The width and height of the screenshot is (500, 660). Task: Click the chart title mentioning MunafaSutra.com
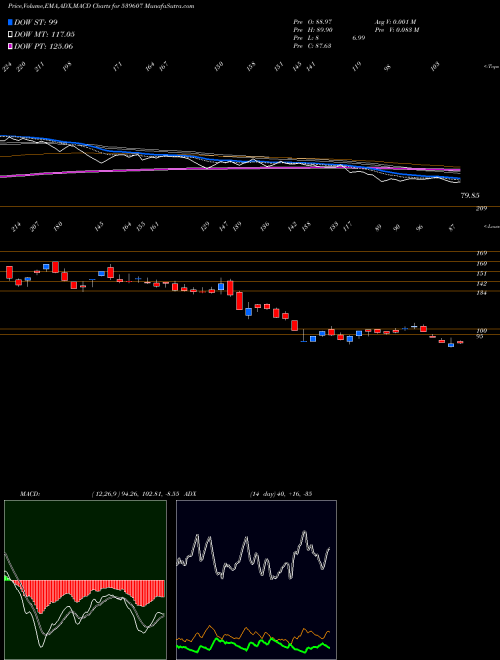(x=101, y=7)
